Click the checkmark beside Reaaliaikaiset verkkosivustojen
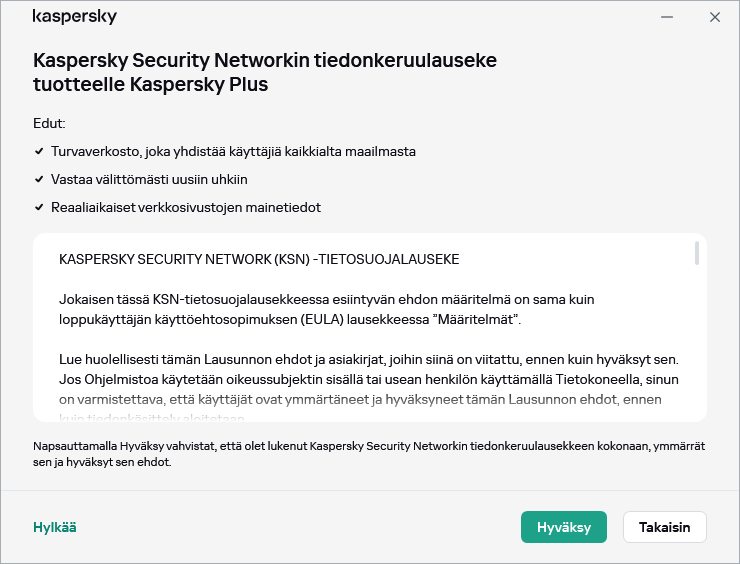Viewport: 740px width, 564px height. coord(38,208)
